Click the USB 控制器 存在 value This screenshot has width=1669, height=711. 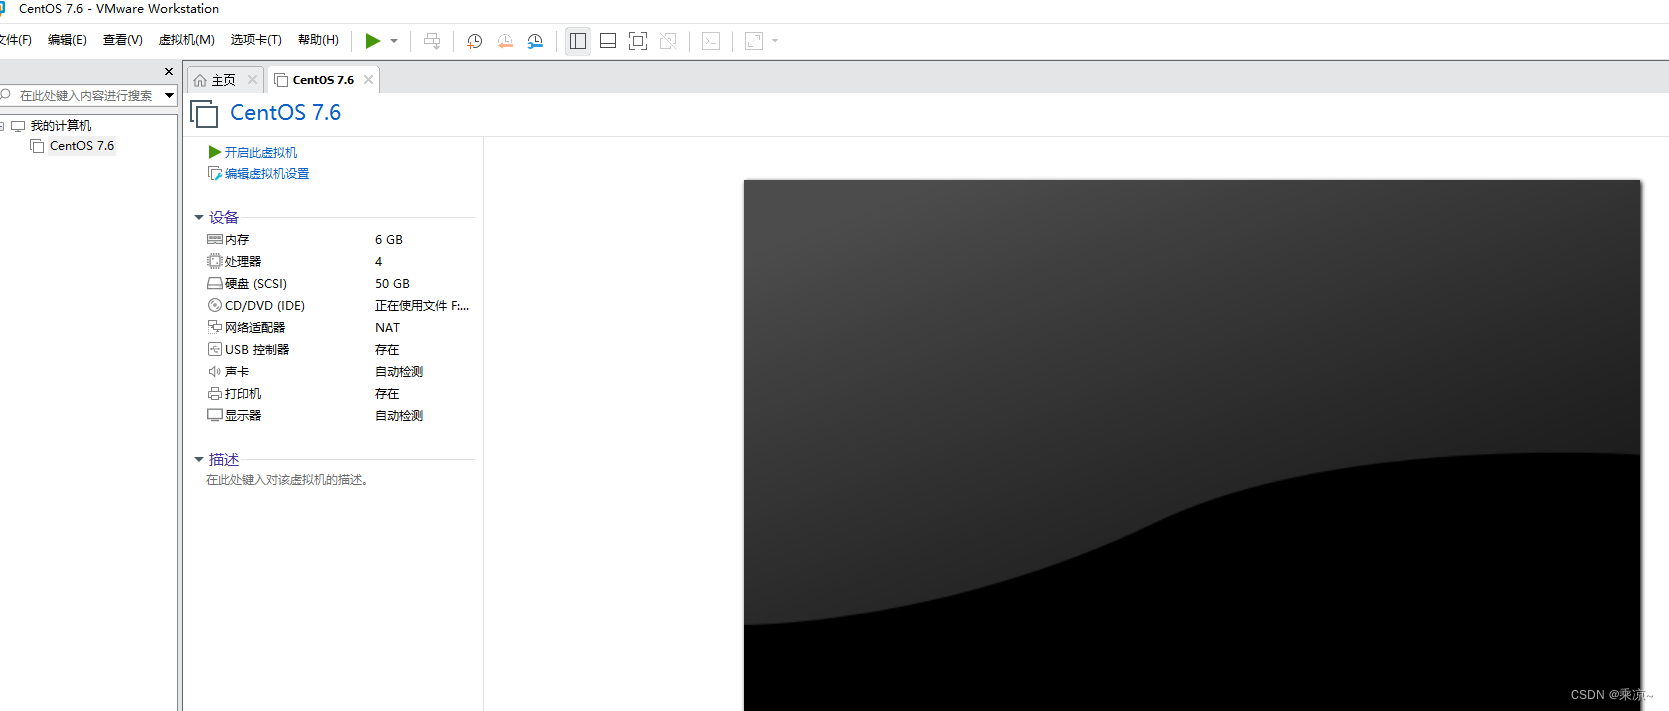[387, 350]
